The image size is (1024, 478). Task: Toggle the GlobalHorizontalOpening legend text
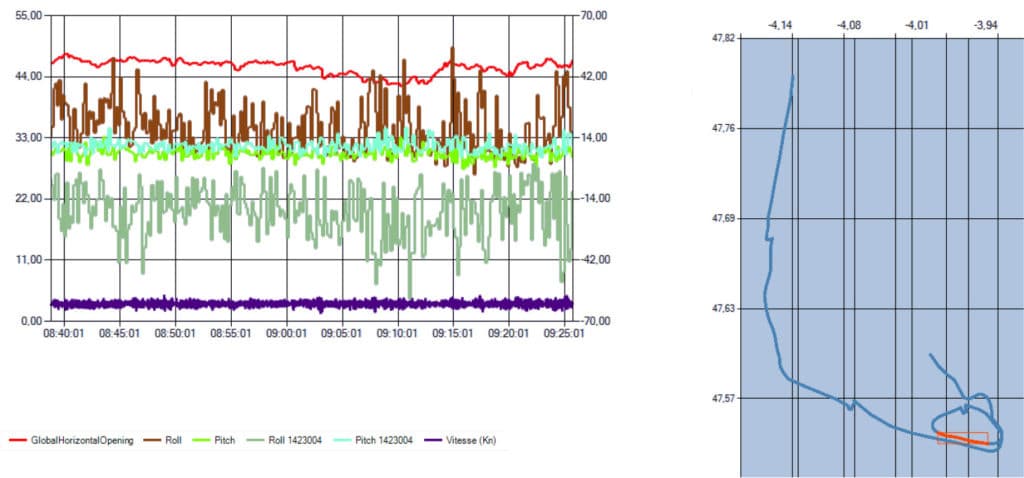[x=82, y=441]
